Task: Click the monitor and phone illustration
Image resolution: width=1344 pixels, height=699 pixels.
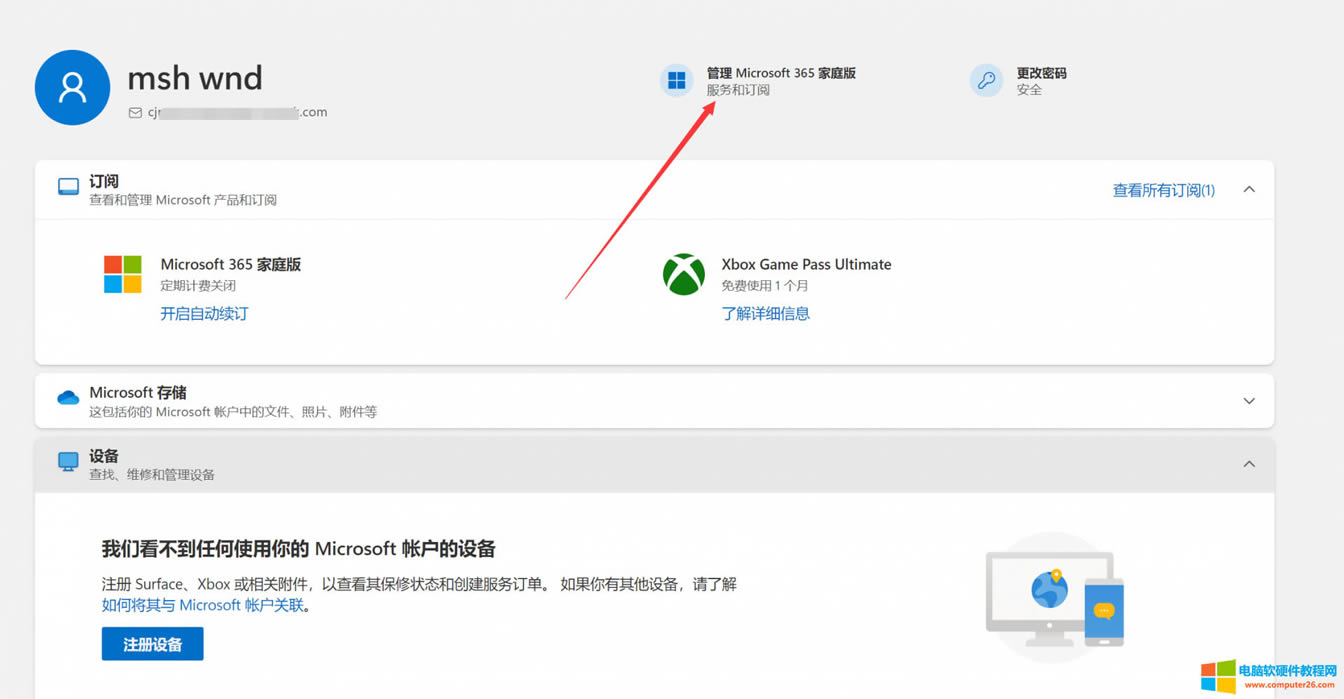Action: (x=1053, y=595)
